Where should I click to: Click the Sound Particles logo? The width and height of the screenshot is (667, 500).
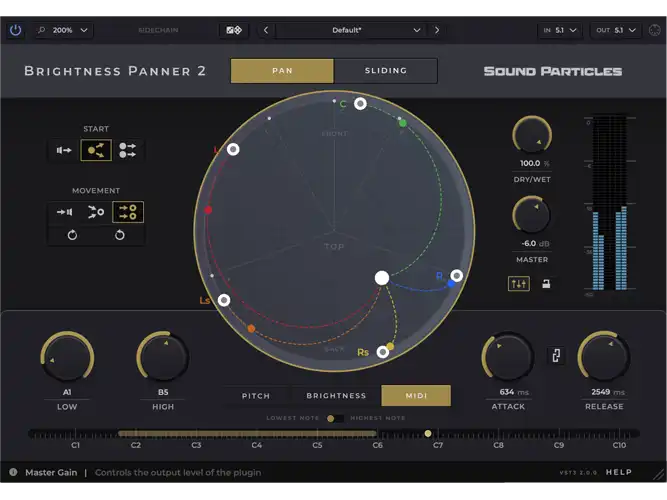(x=553, y=71)
